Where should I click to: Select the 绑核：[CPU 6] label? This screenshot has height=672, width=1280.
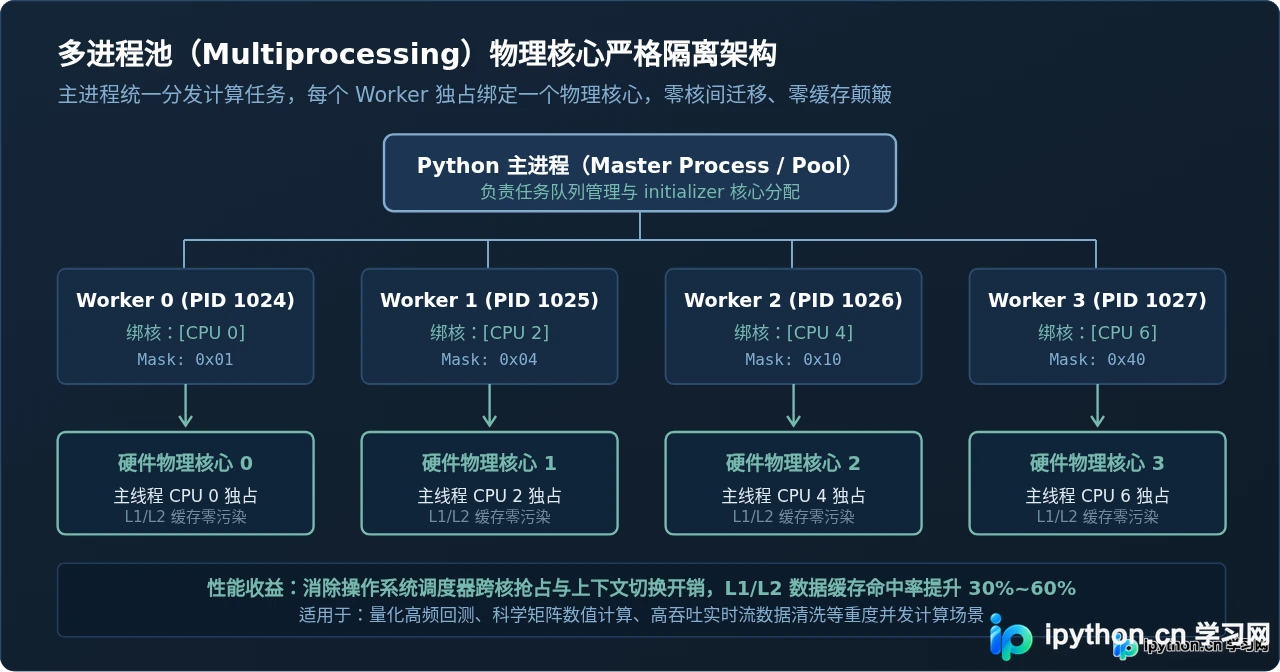point(1097,333)
